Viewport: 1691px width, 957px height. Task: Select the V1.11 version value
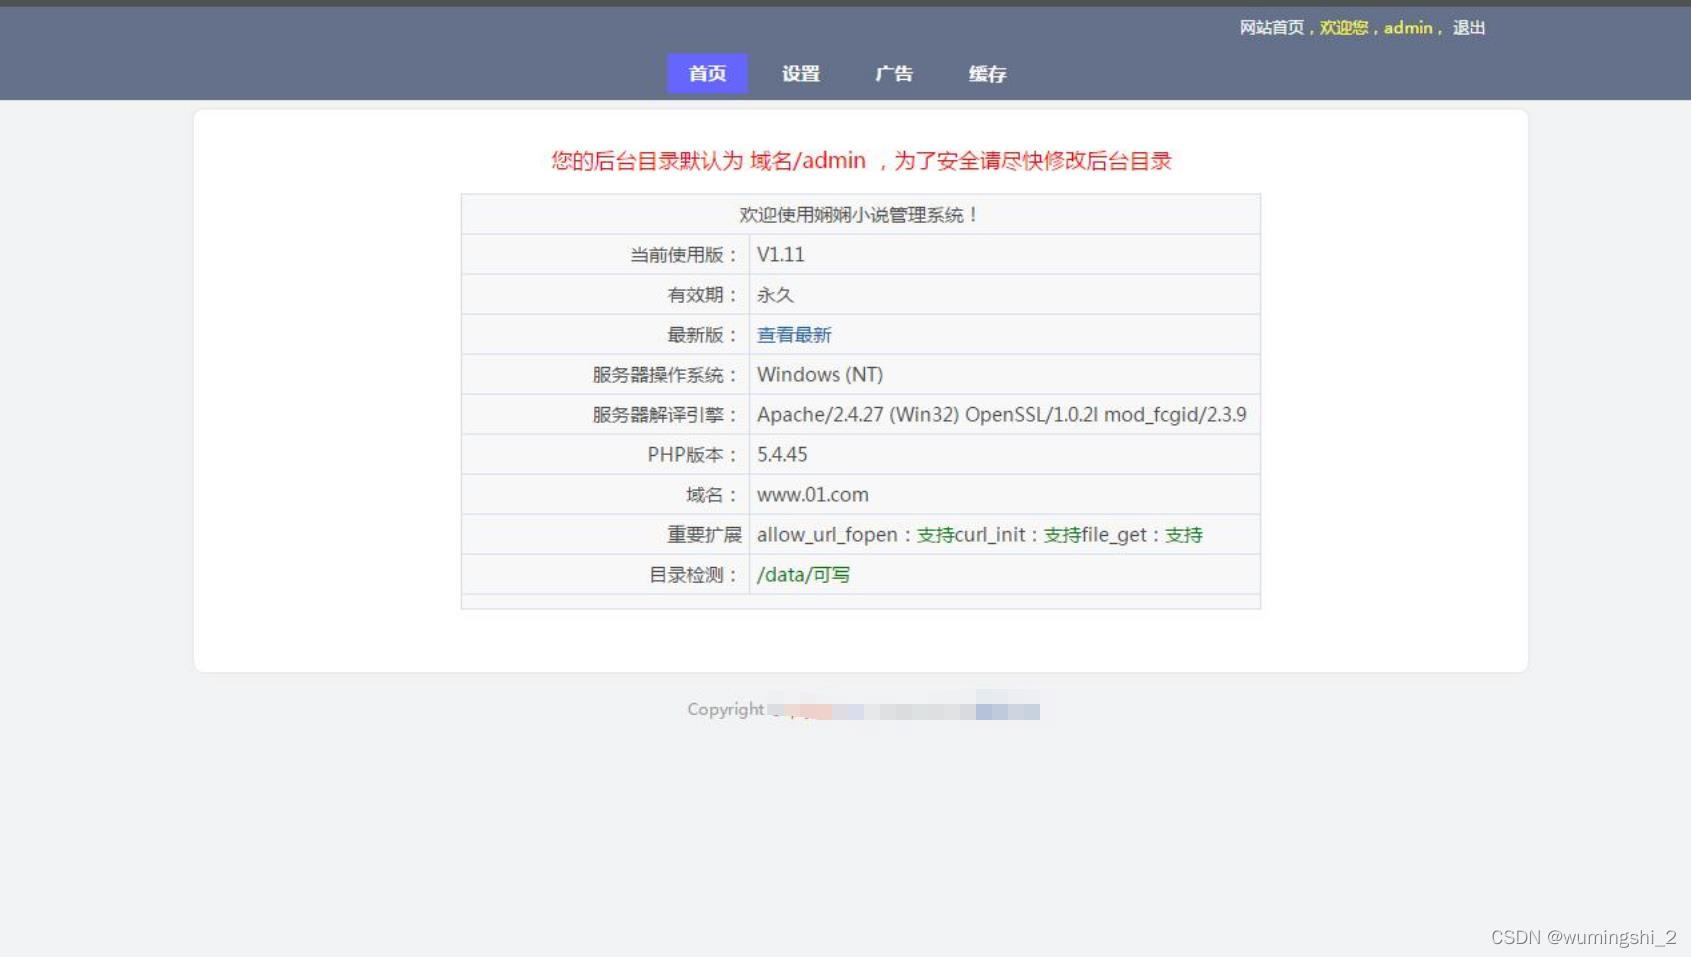(x=781, y=255)
